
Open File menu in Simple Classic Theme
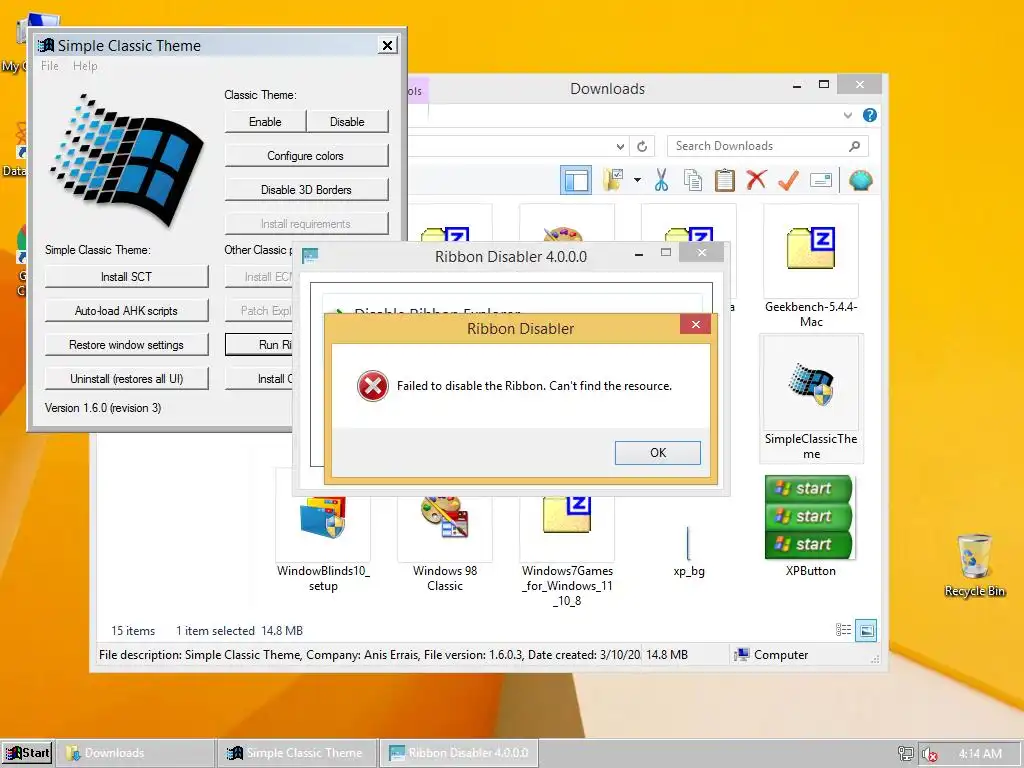50,66
